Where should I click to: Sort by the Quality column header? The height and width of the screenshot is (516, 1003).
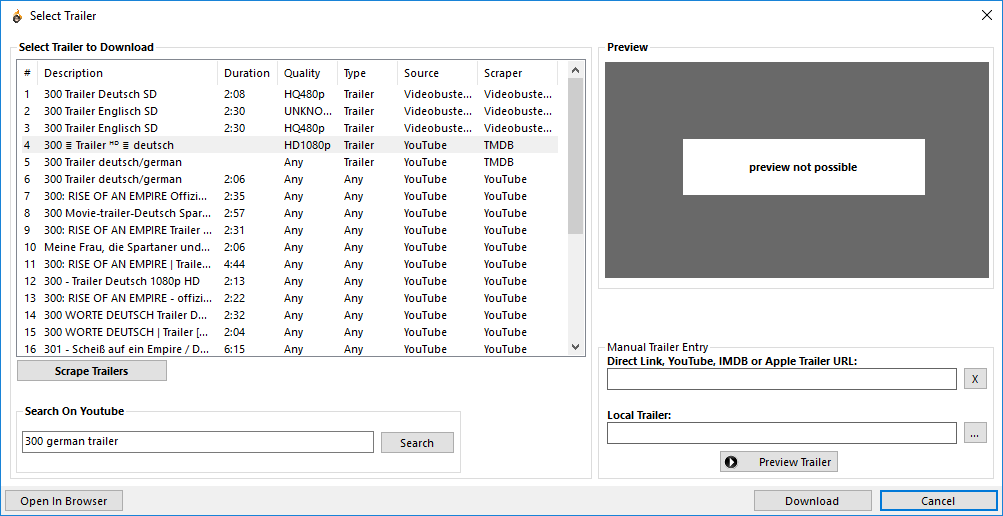point(308,73)
